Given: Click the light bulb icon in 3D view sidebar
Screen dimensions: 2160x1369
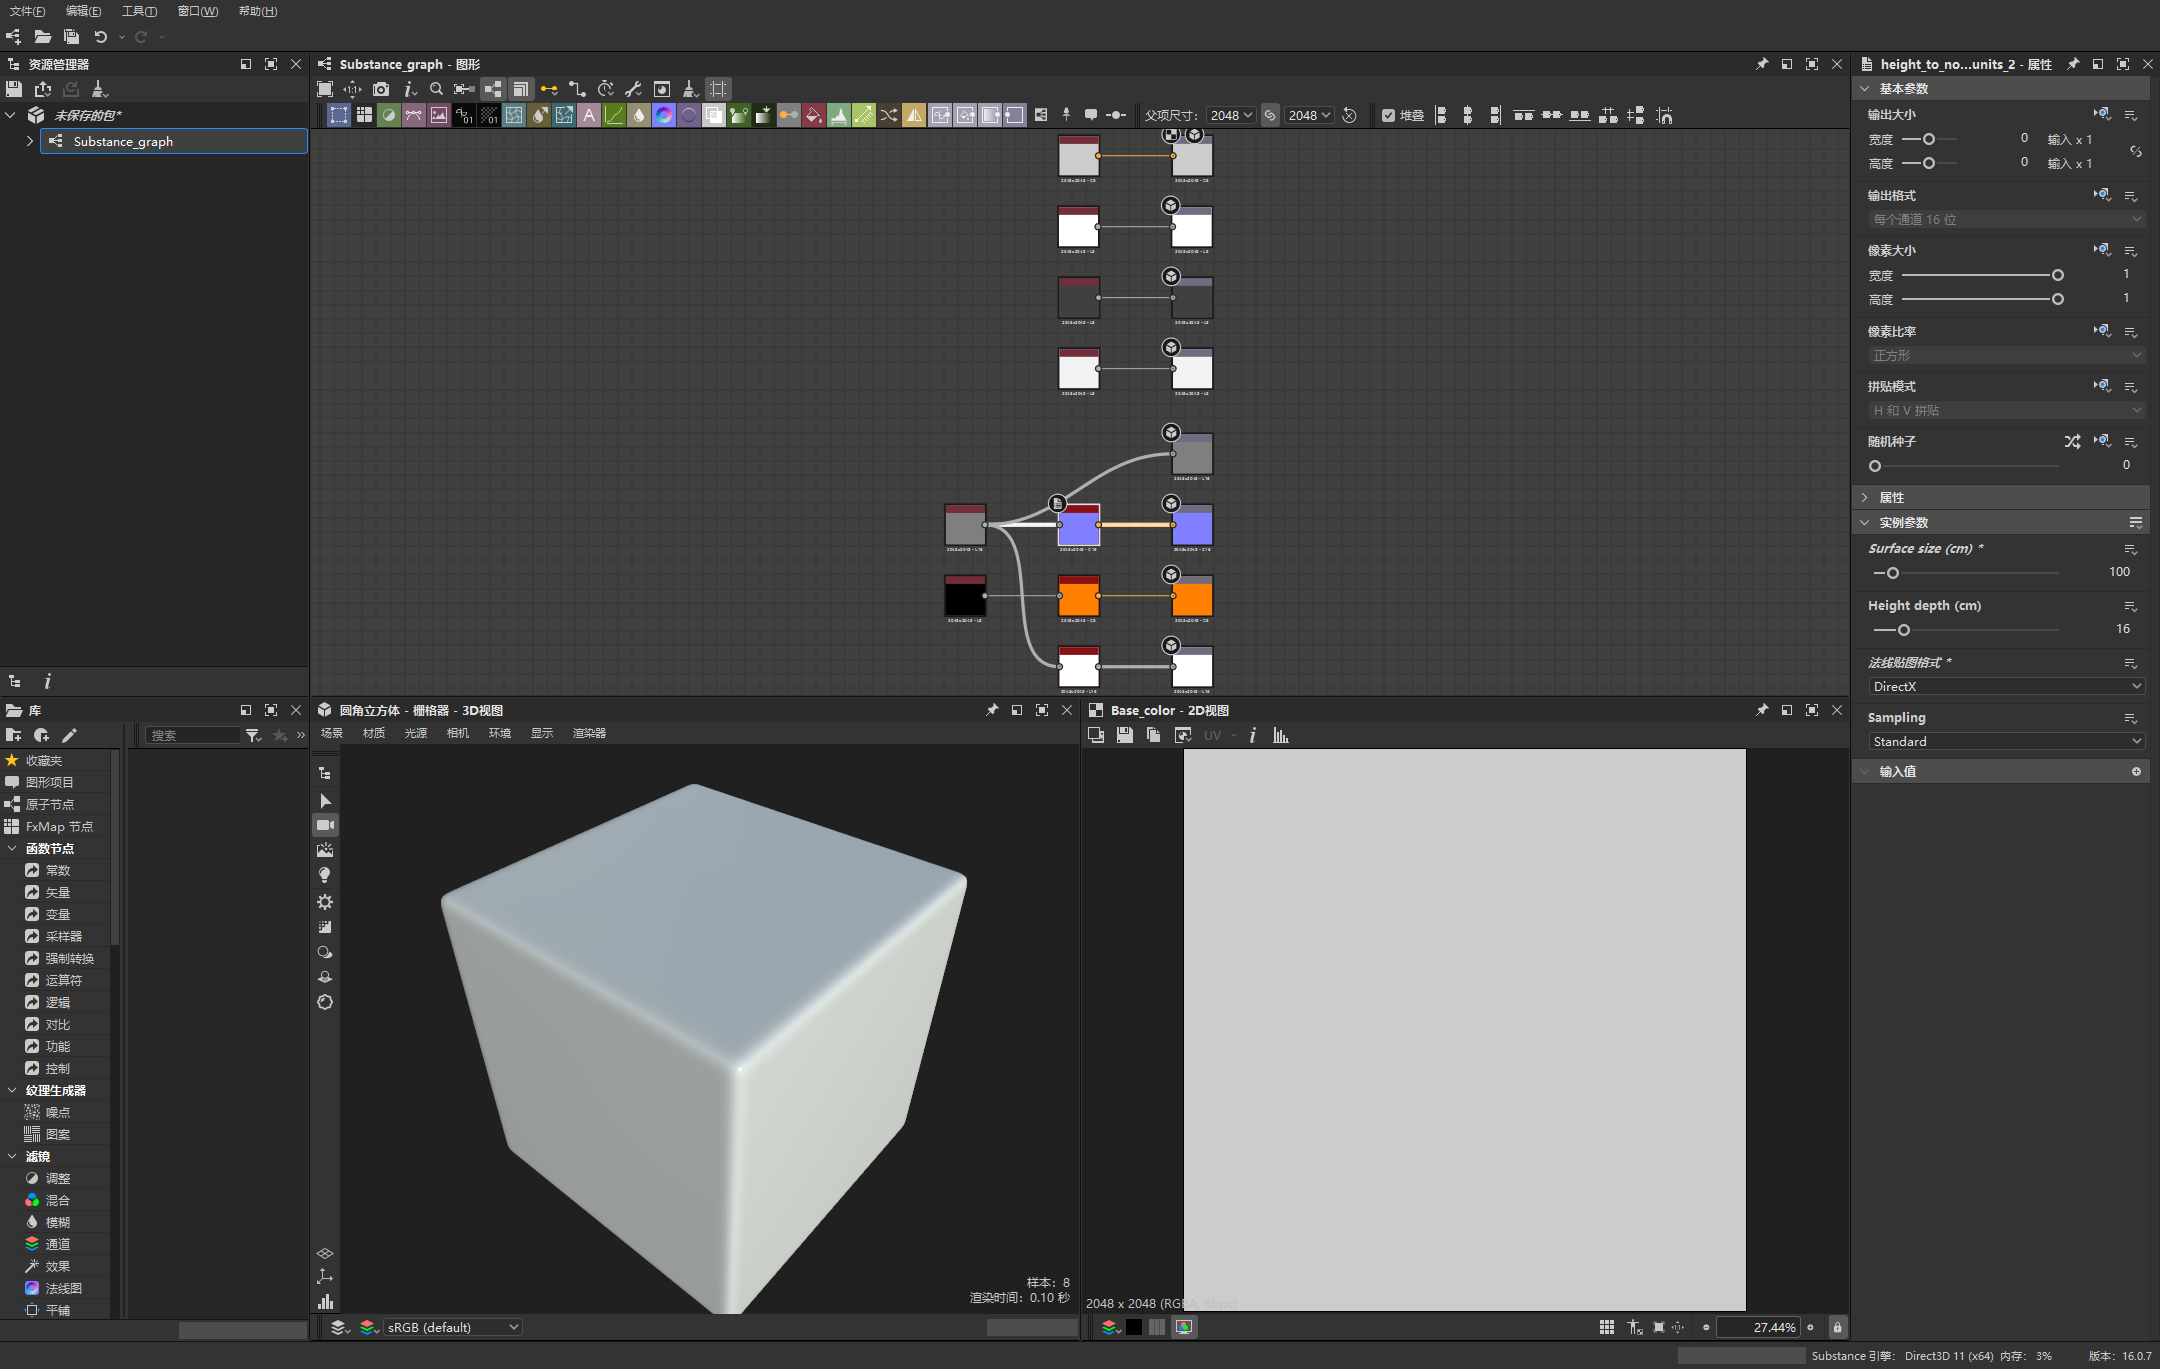Looking at the screenshot, I should [325, 875].
